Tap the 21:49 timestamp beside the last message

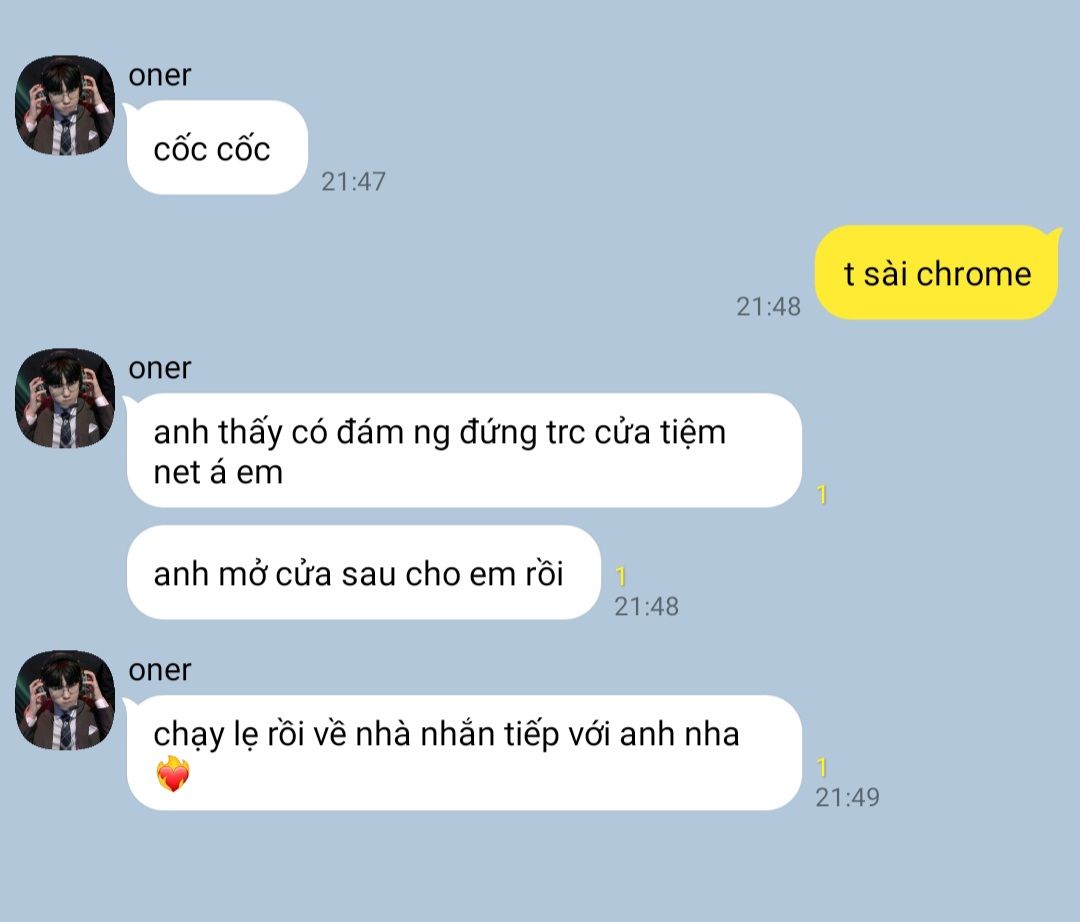pyautogui.click(x=848, y=797)
